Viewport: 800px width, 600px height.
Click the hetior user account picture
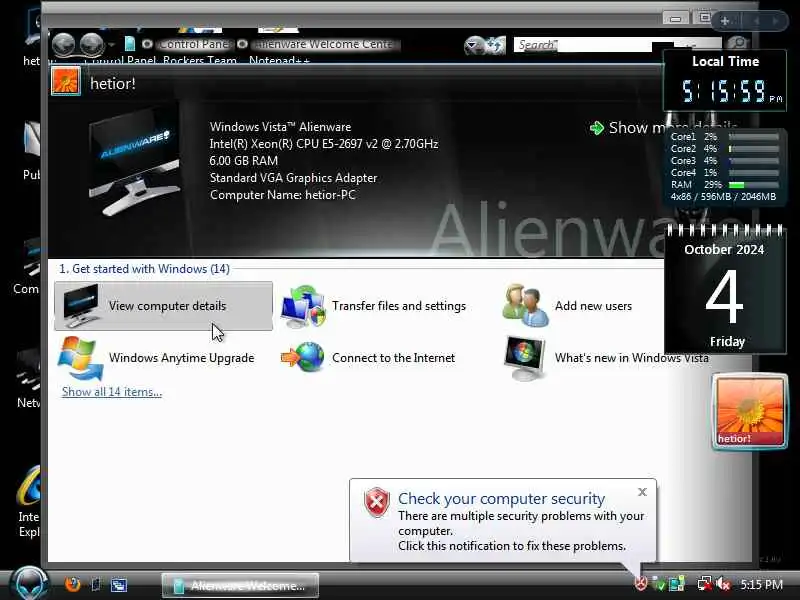(66, 82)
